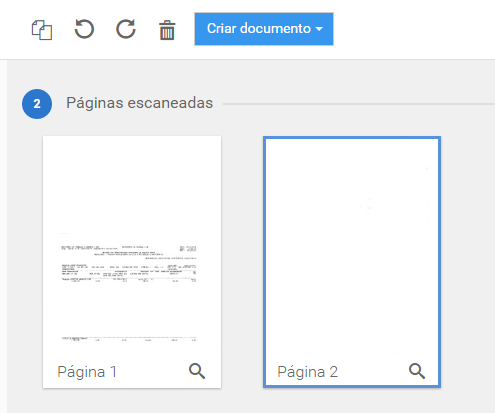Rotate the page counterclockwise
Viewport: 495px width, 413px height.
pyautogui.click(x=84, y=29)
